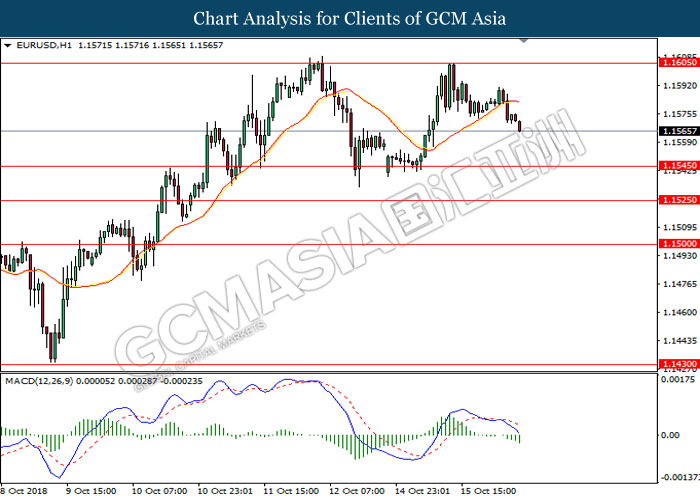Viewport: 700px width, 500px height.
Task: Click the 1.15590 price scale value
Action: (x=680, y=142)
